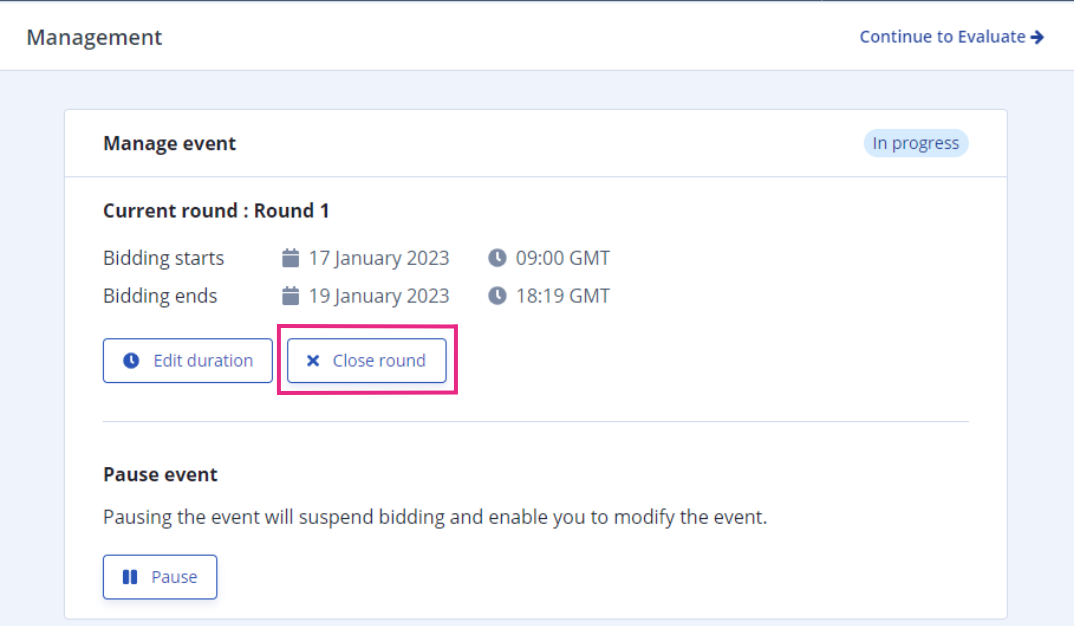Click the pause bars icon in Pause button

tap(130, 577)
